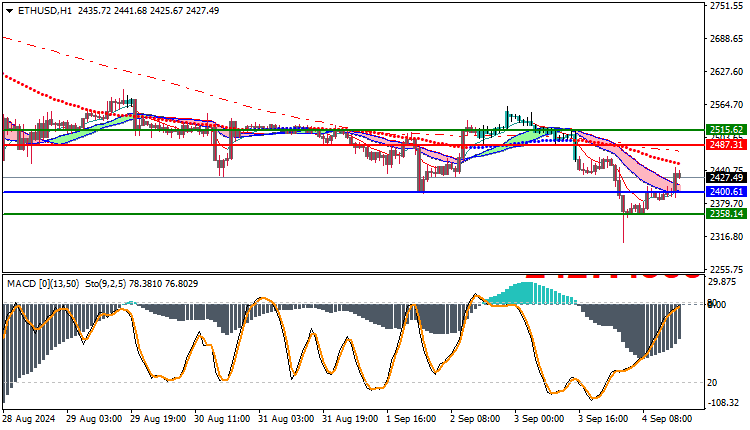Select the 2379.70 price scale value
This screenshot has height=430, width=750.
click(x=727, y=203)
